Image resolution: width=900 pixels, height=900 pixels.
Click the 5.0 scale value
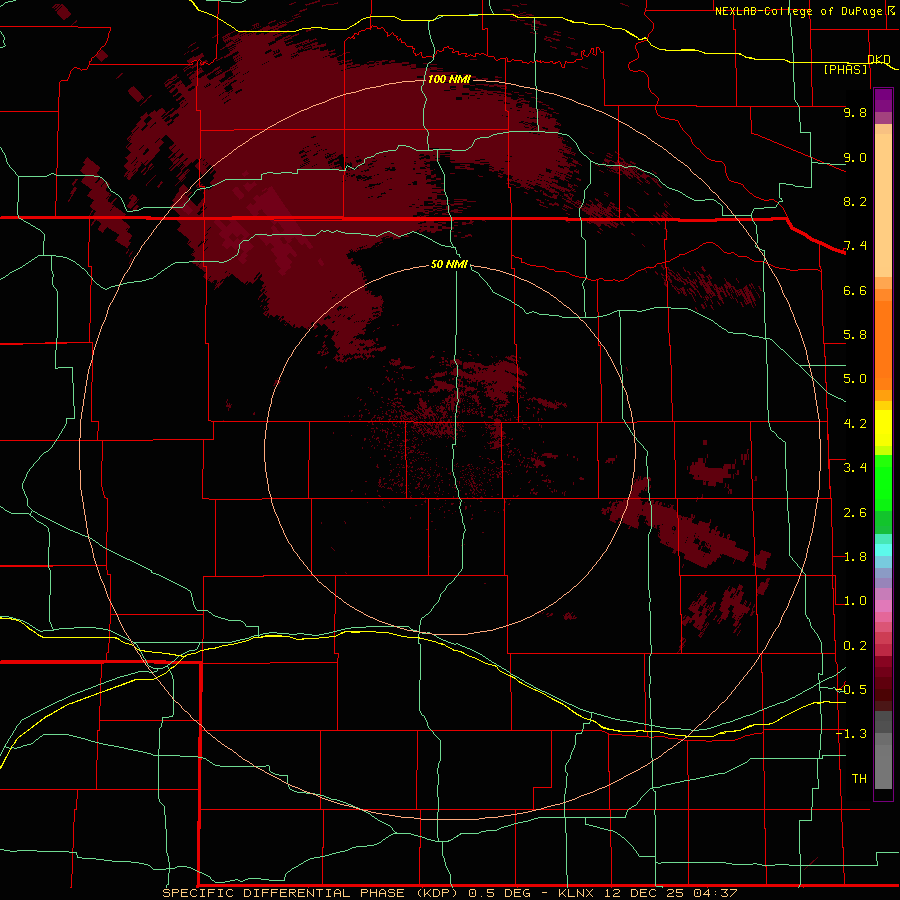(x=855, y=379)
